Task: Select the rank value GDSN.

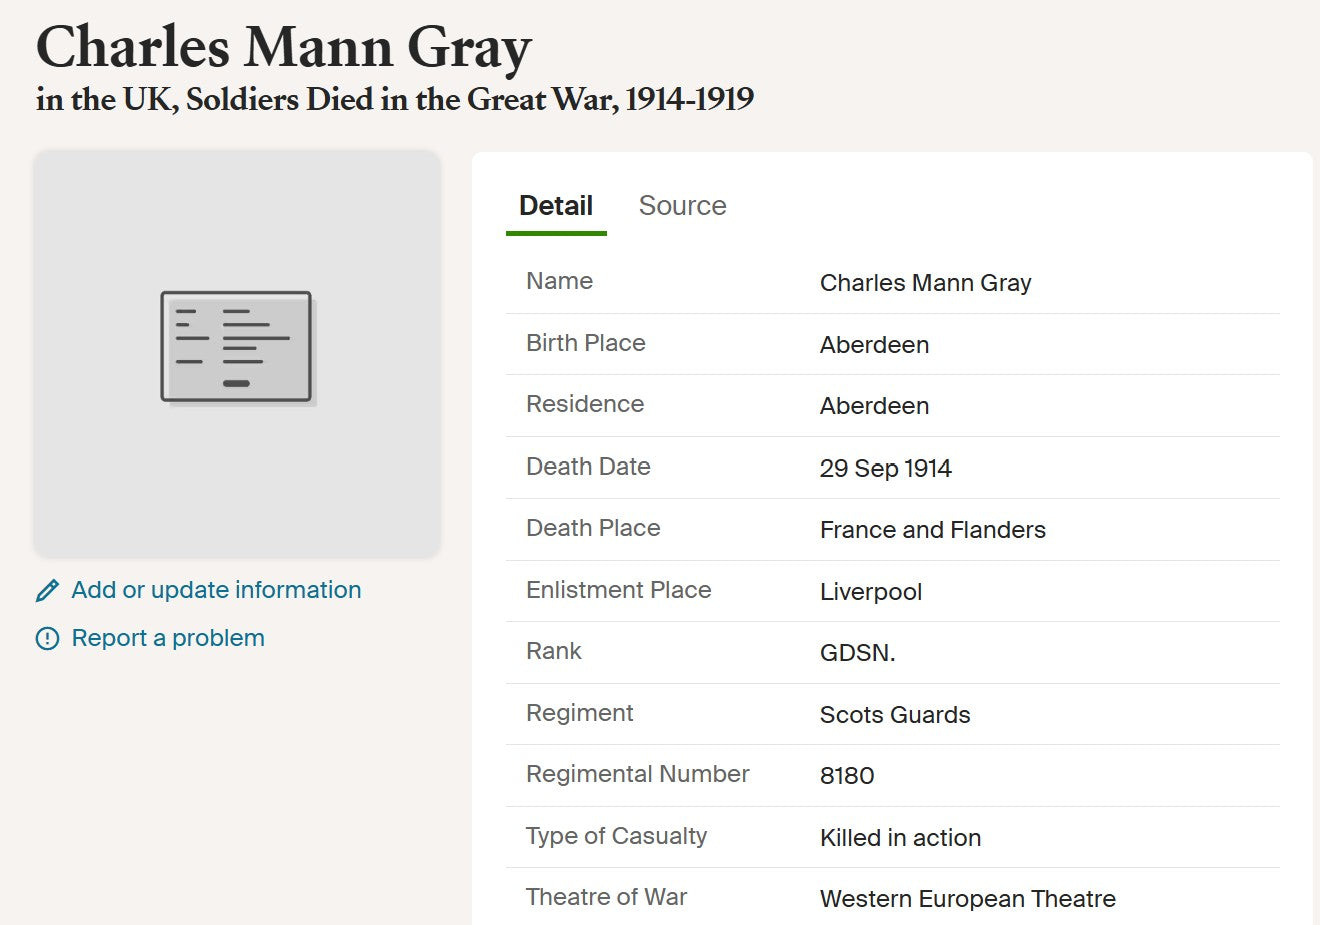Action: (x=857, y=653)
